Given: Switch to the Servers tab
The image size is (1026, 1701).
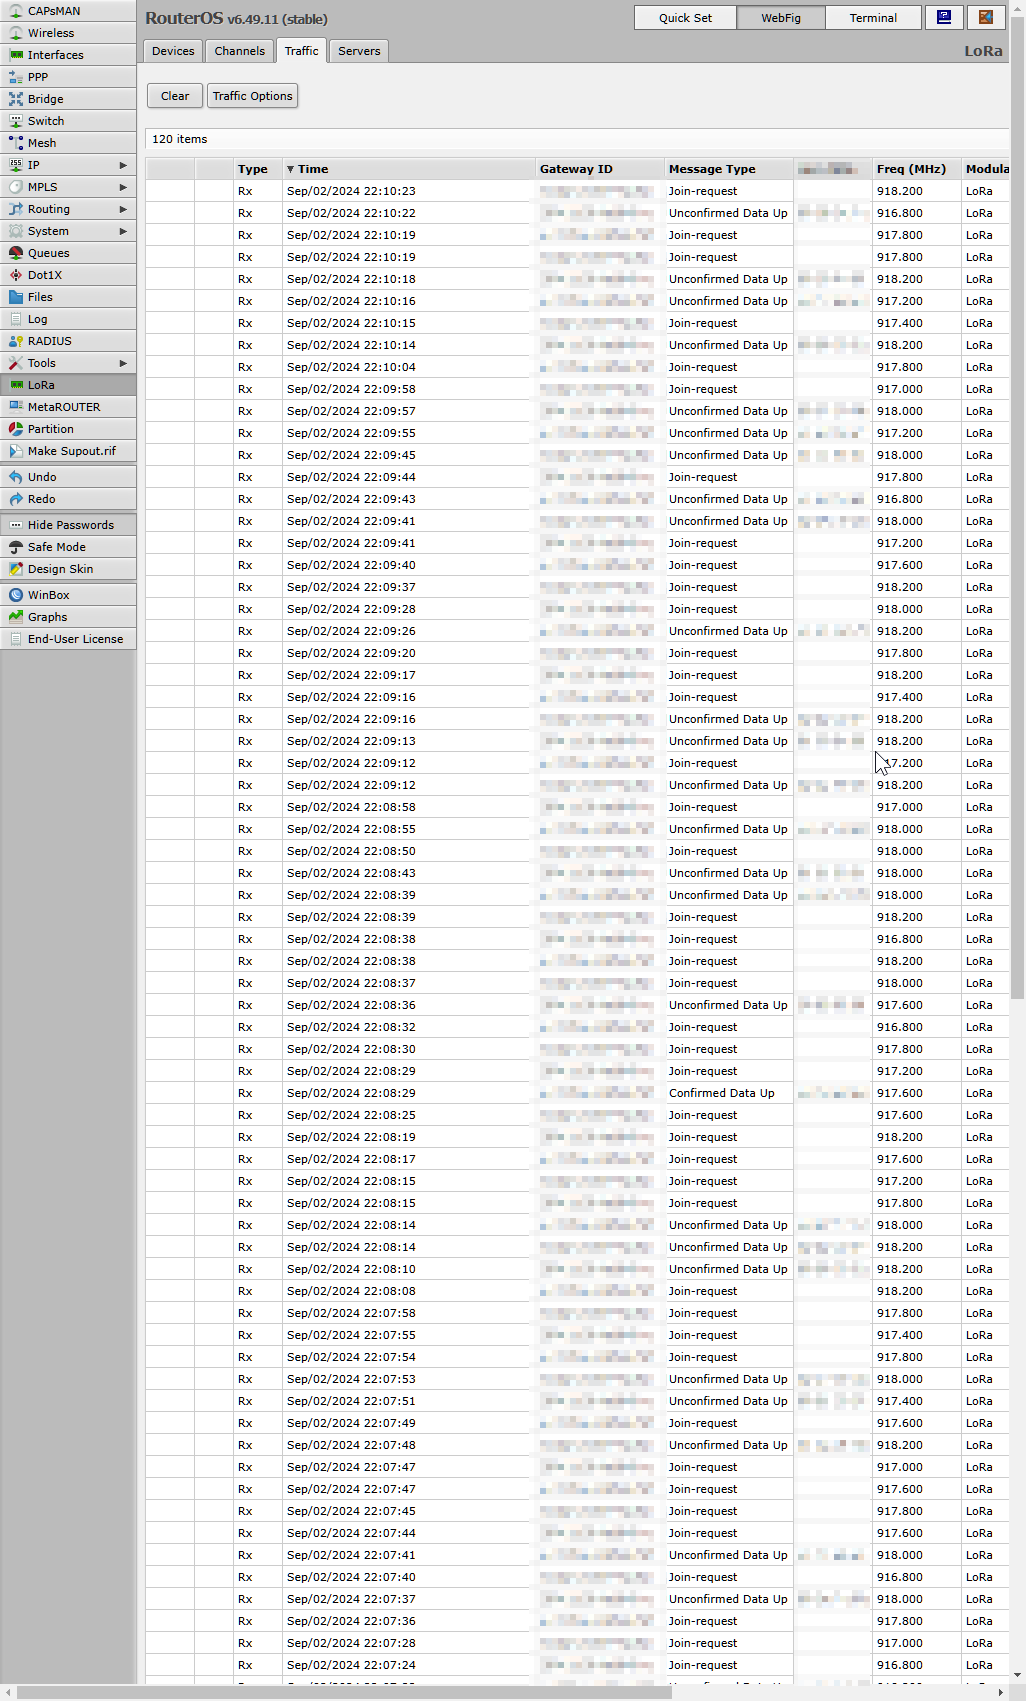Looking at the screenshot, I should tap(359, 51).
